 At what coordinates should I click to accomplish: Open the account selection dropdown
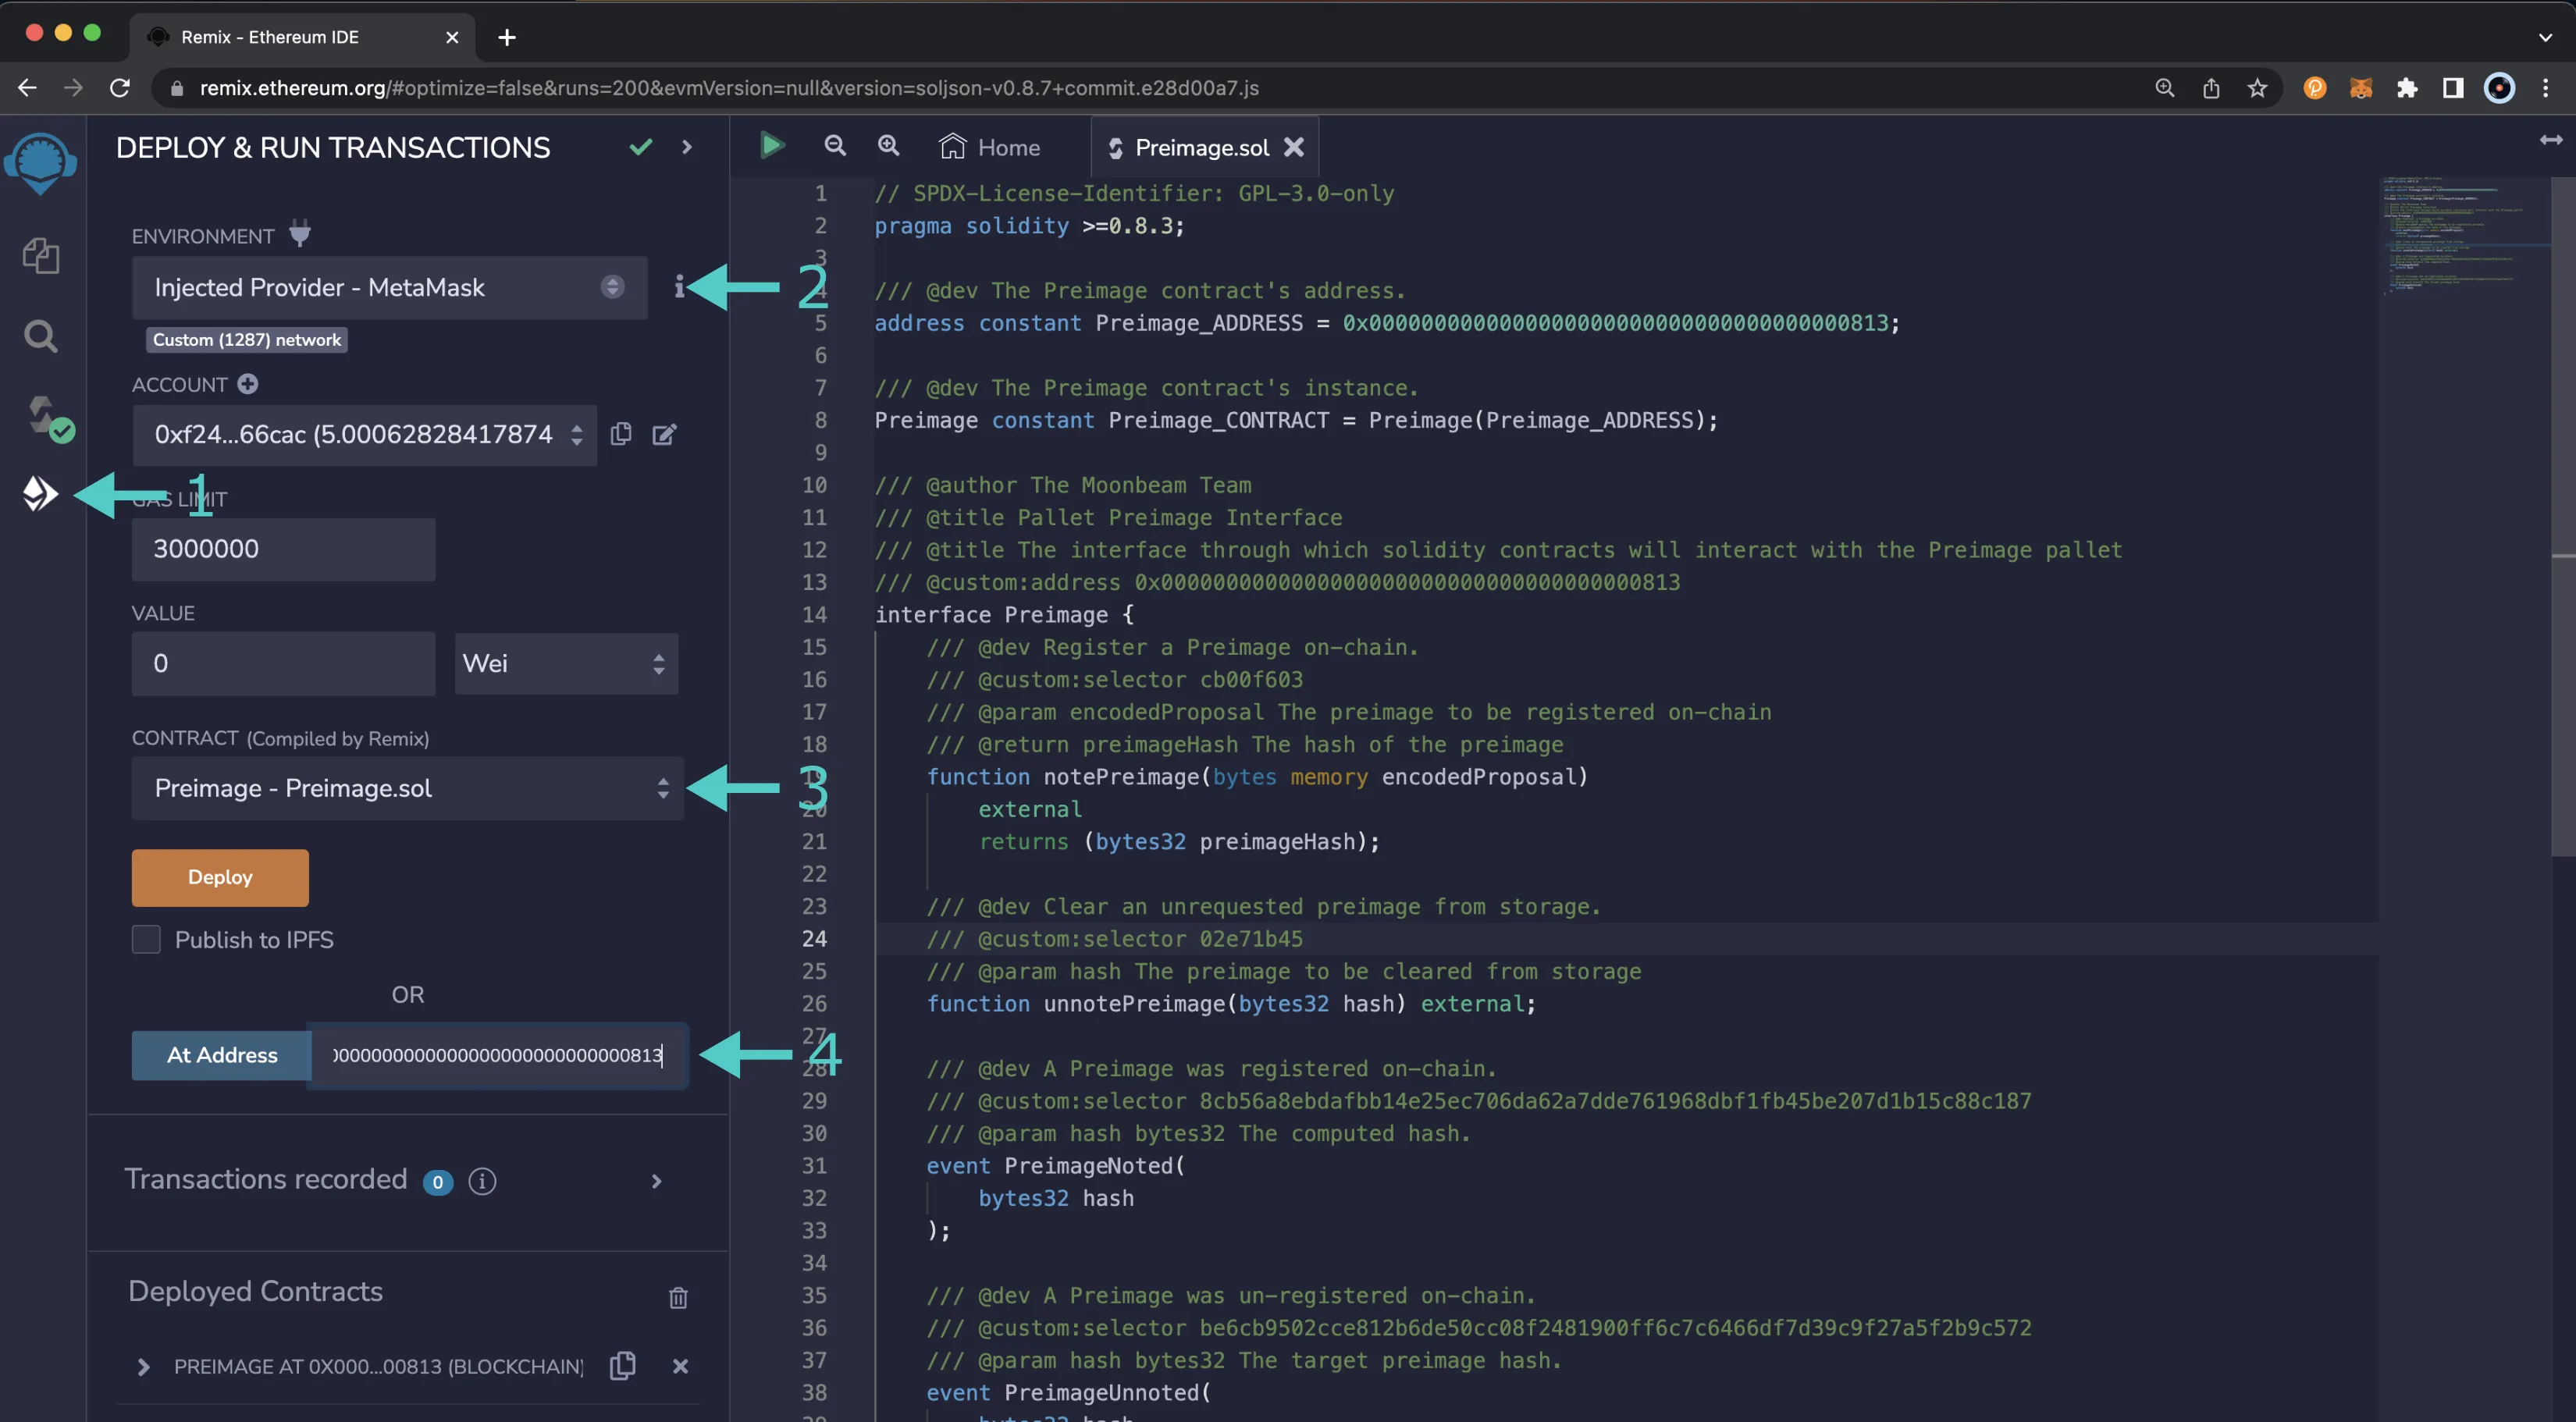(x=364, y=434)
